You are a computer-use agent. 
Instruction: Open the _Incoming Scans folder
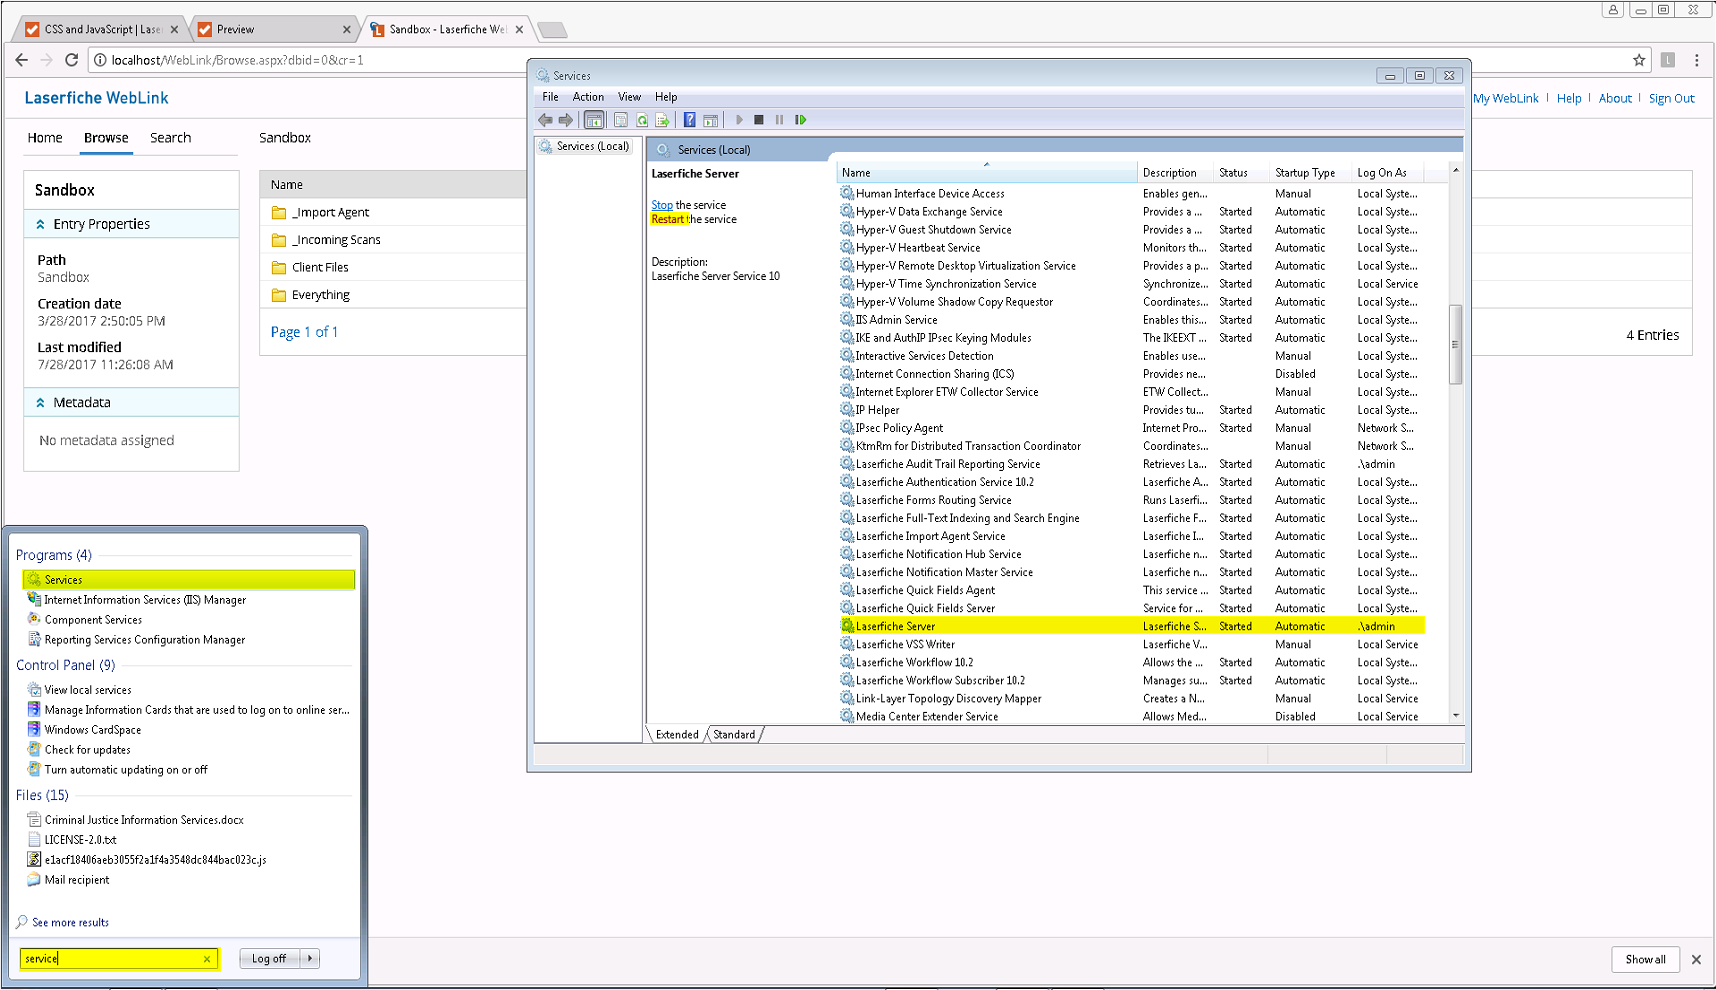336,240
